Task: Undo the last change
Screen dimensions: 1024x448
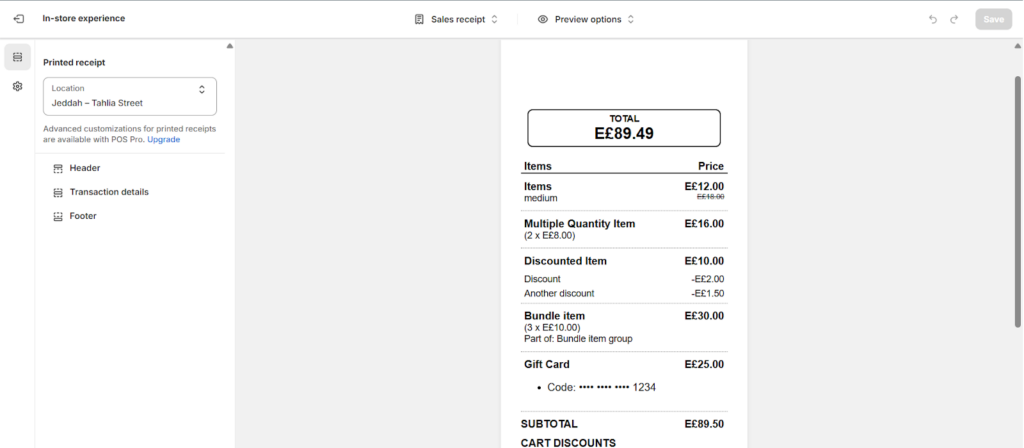Action: [933, 19]
